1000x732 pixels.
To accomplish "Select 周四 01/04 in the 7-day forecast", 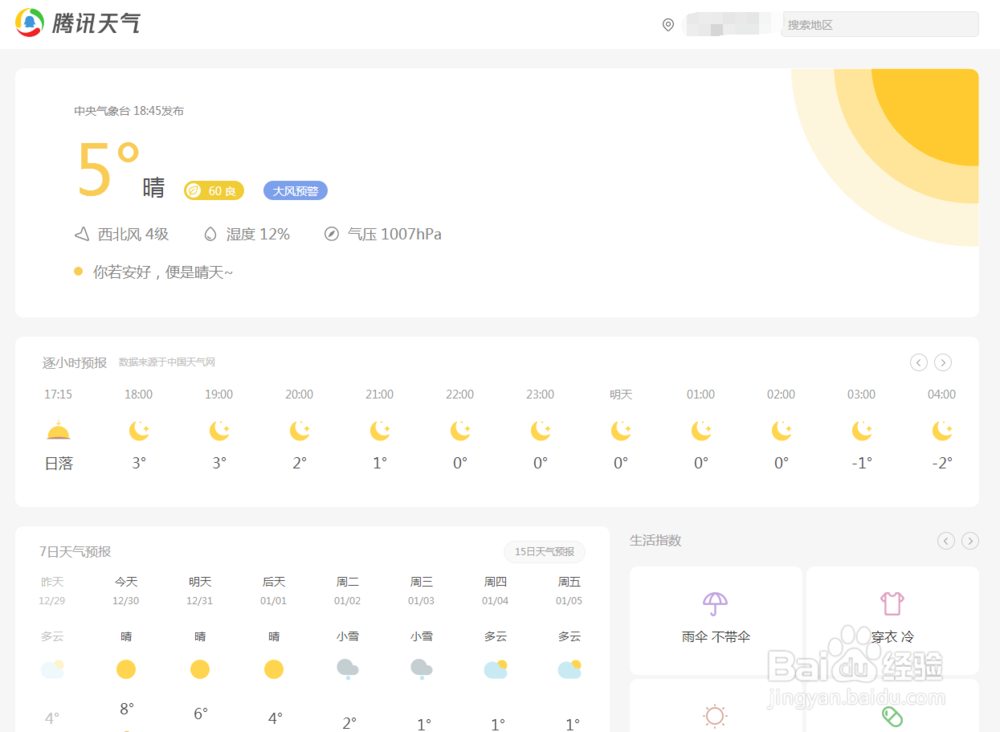I will 495,591.
